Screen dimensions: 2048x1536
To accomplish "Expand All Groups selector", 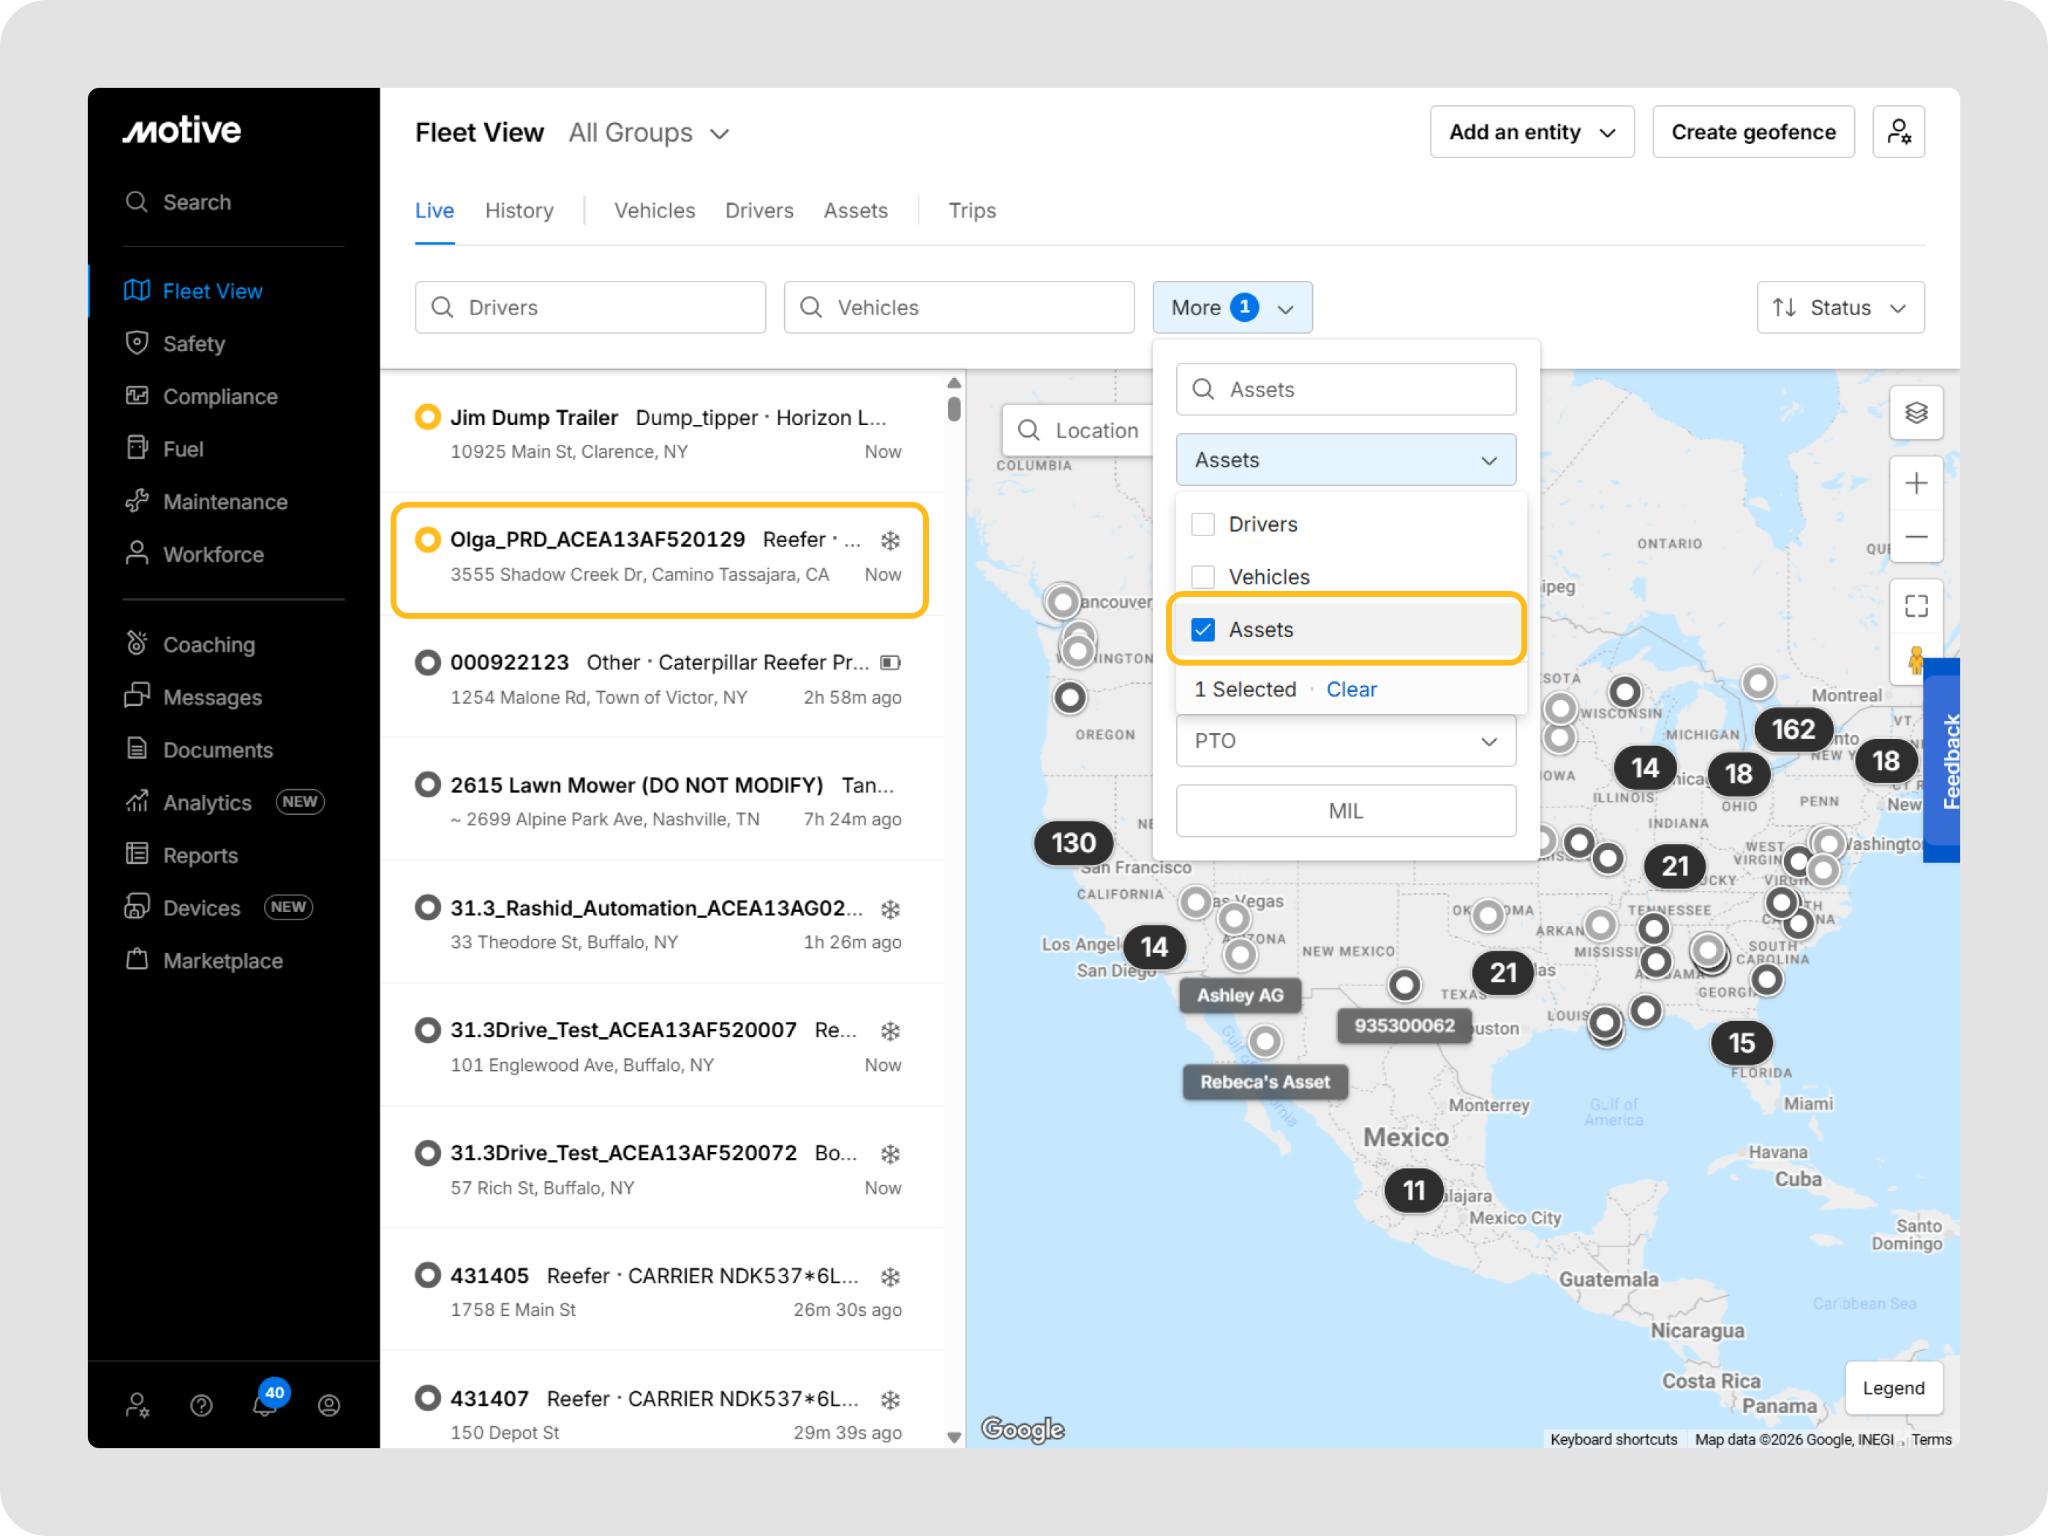I will coord(649,133).
